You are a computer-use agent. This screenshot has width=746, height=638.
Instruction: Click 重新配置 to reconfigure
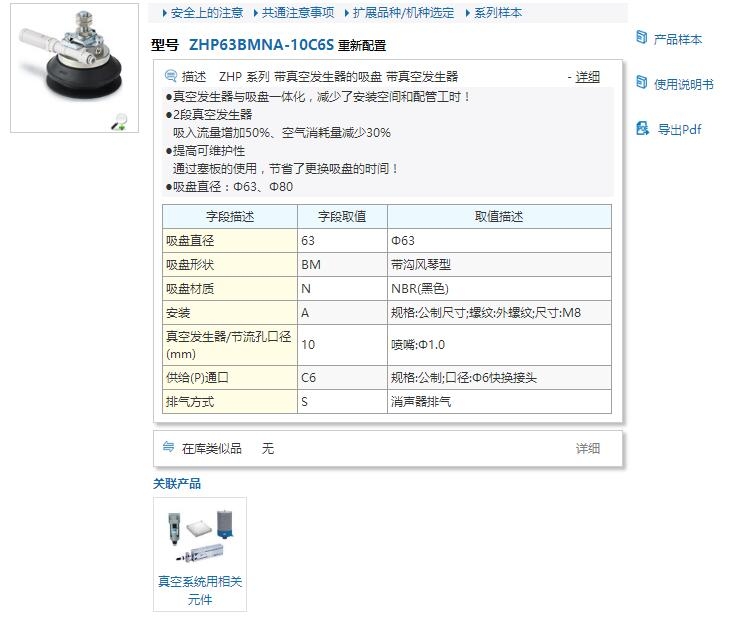click(x=362, y=46)
